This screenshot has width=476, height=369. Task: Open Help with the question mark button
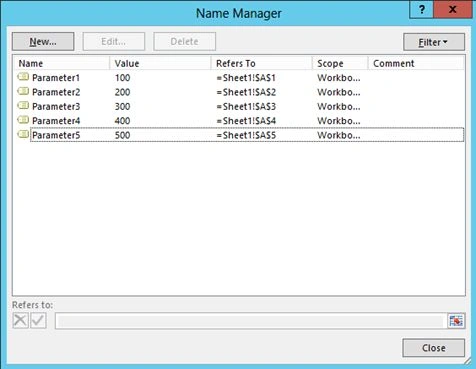coord(421,9)
